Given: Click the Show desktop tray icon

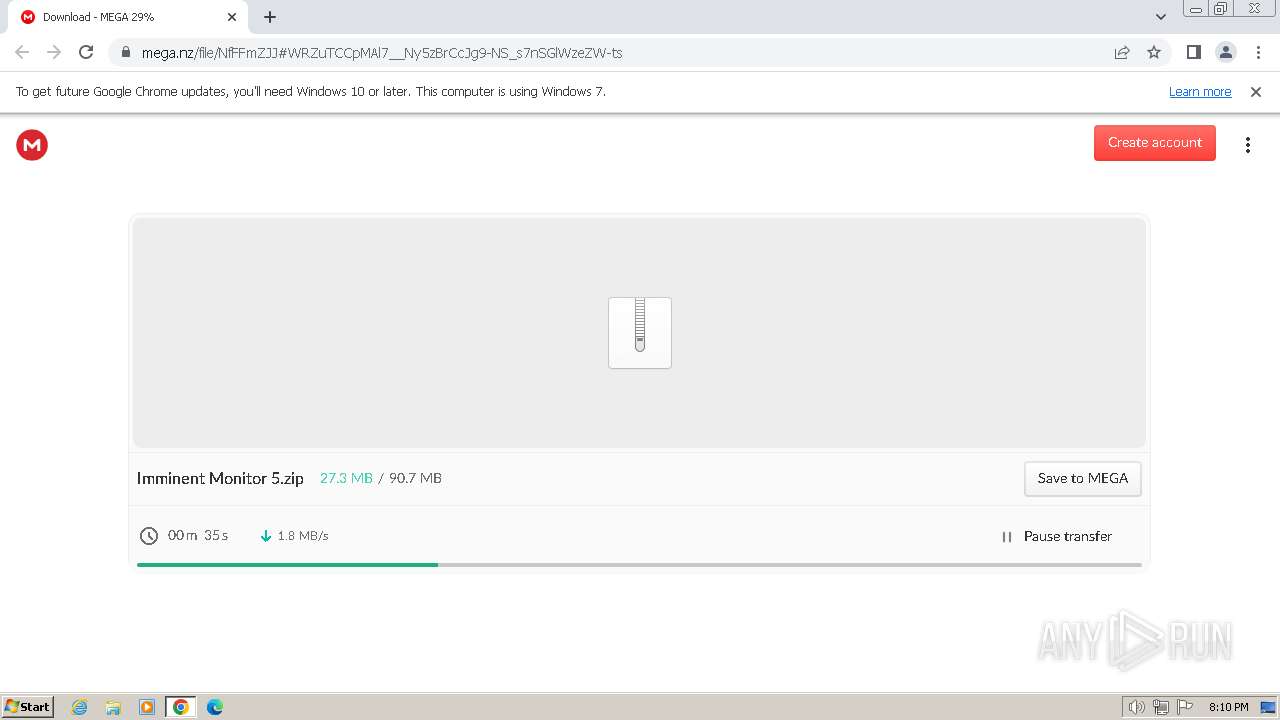Looking at the screenshot, I should pyautogui.click(x=1268, y=707).
